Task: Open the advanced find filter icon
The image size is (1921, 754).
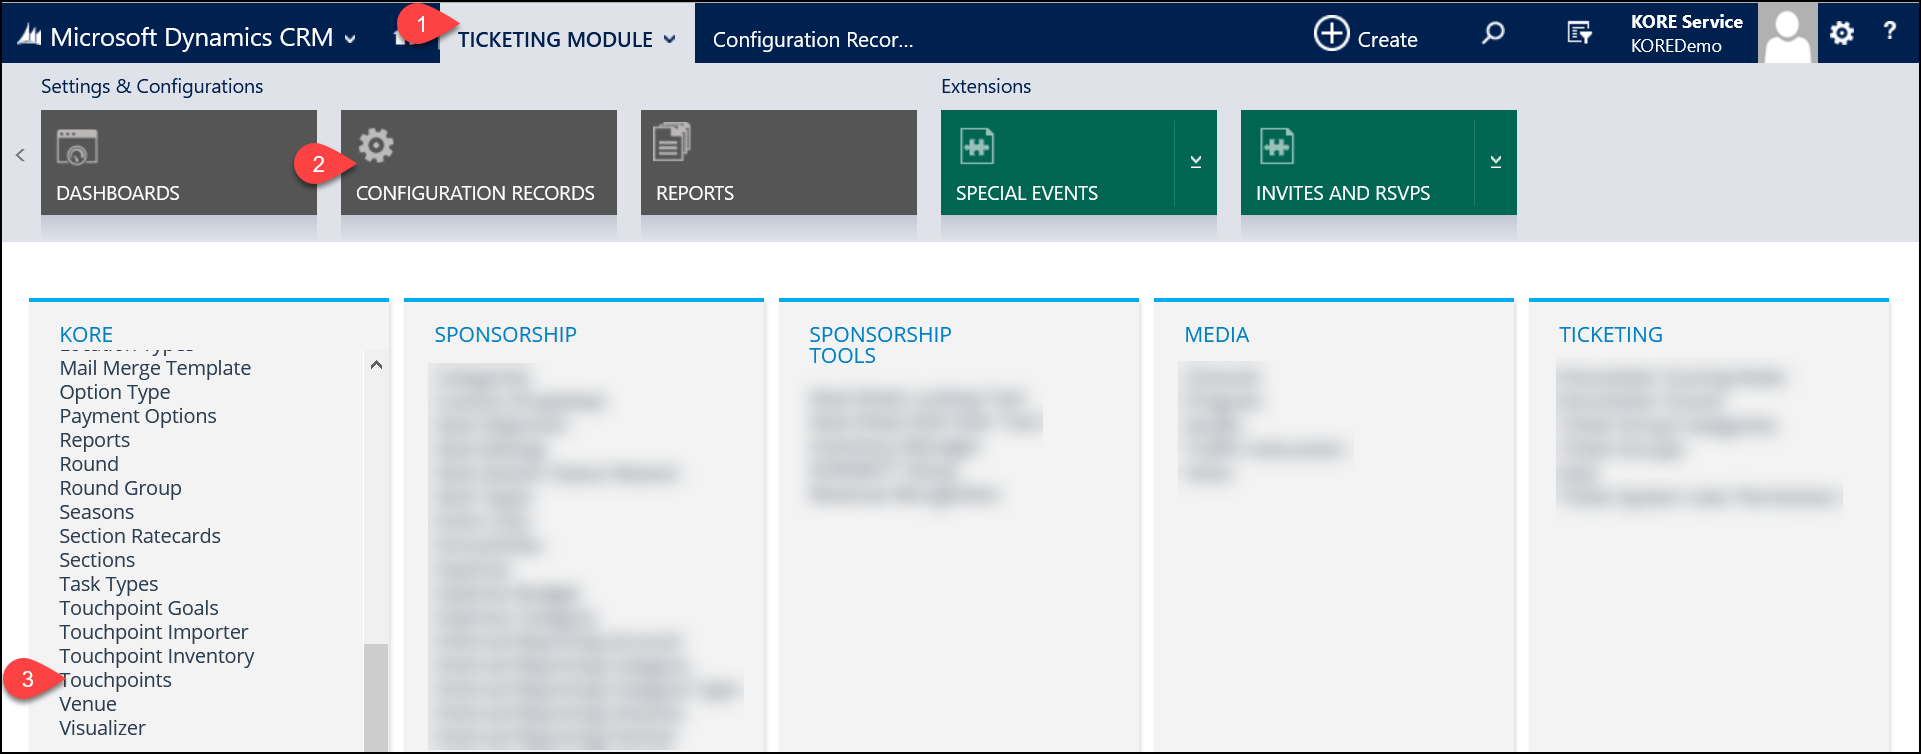Action: point(1579,33)
